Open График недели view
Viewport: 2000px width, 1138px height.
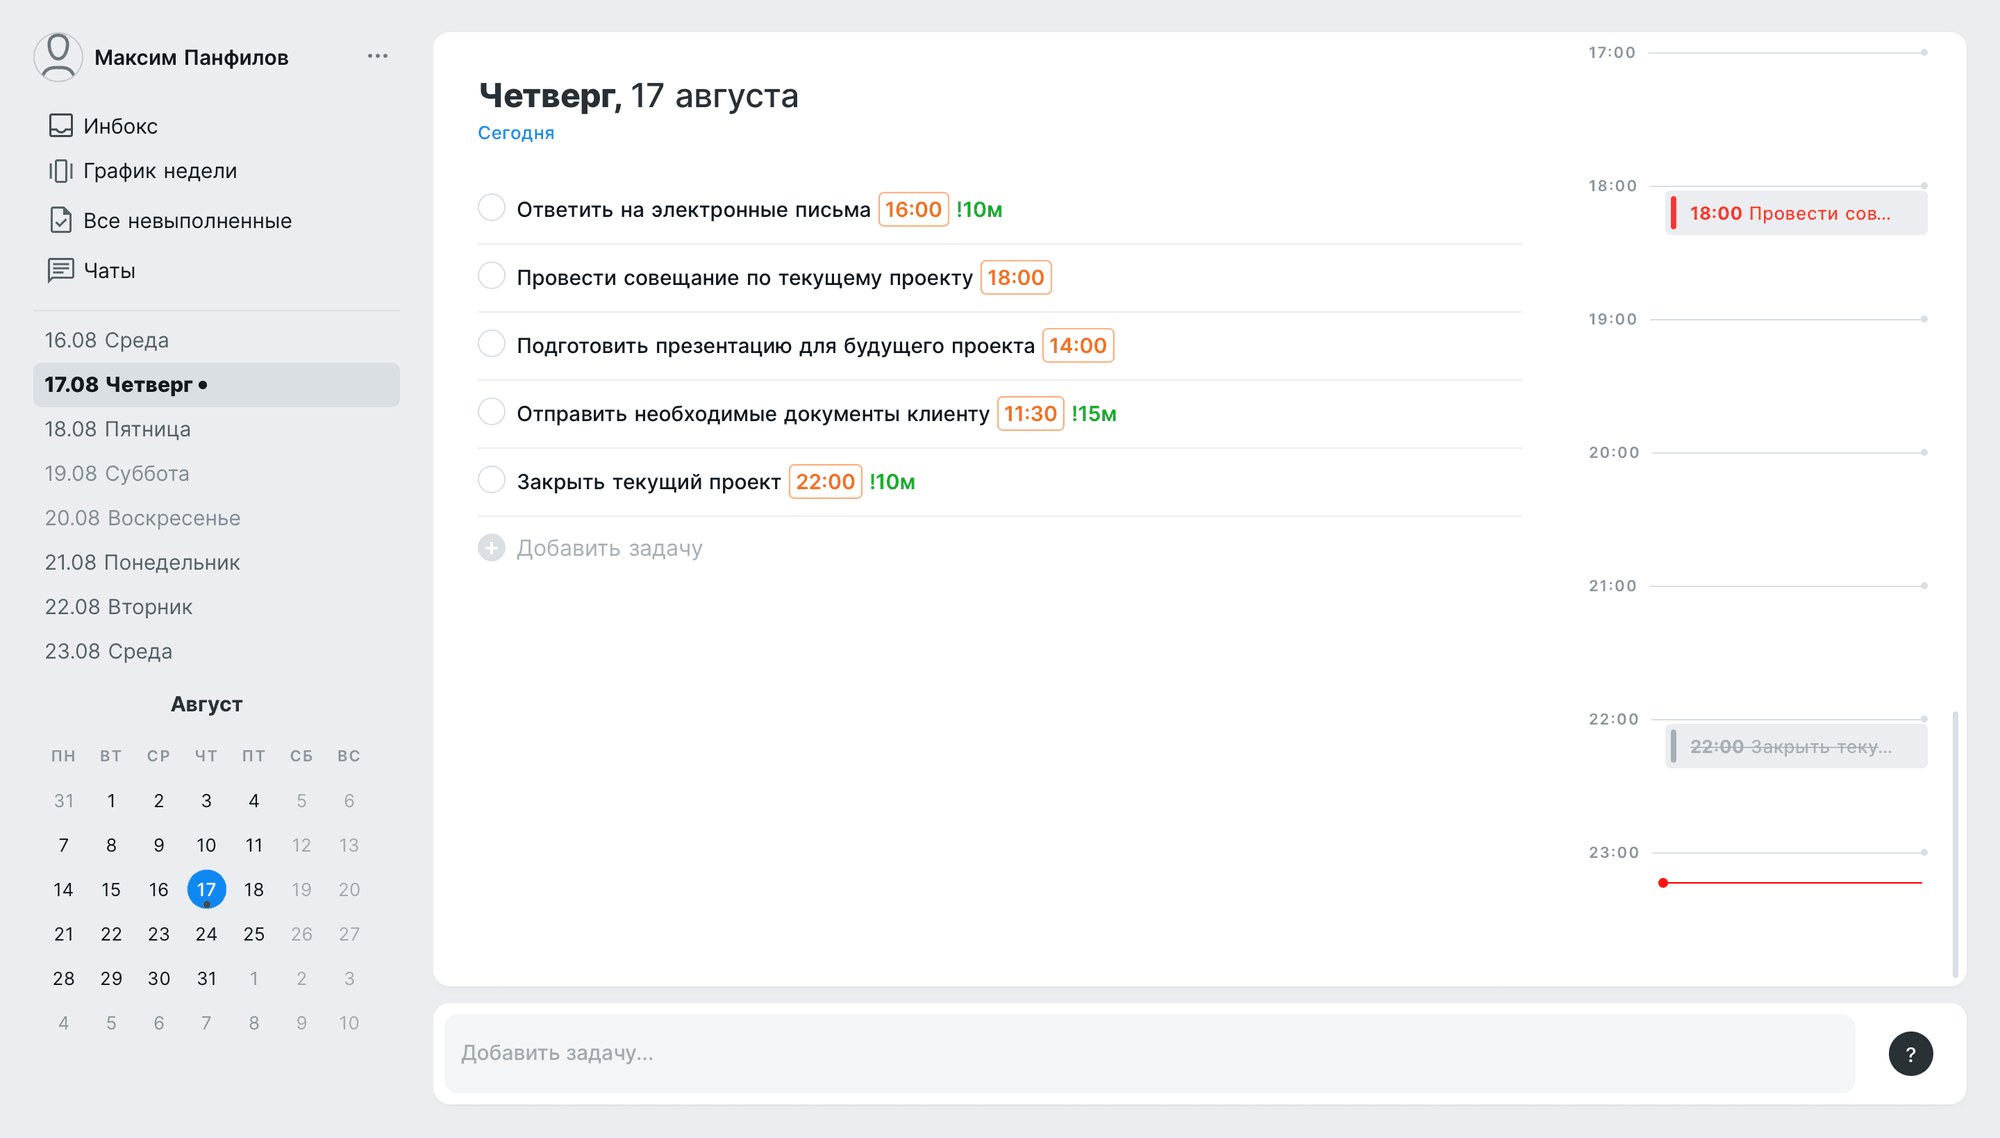point(161,170)
